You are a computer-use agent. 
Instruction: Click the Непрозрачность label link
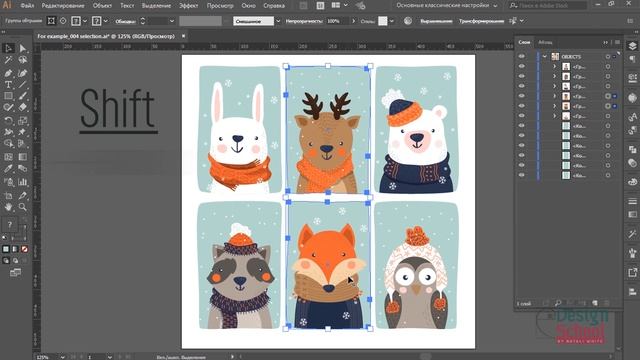tap(304, 21)
